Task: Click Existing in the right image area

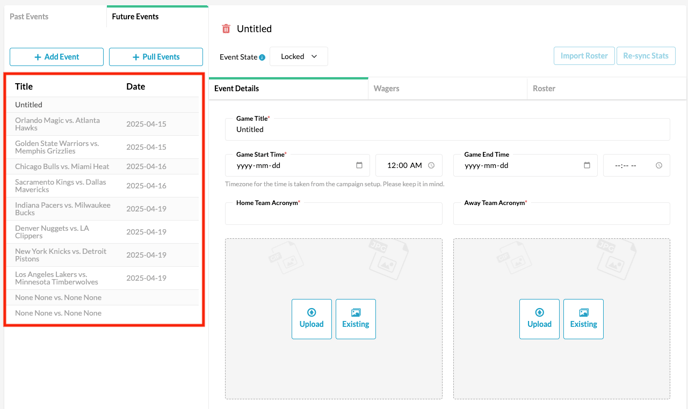Action: tap(584, 319)
